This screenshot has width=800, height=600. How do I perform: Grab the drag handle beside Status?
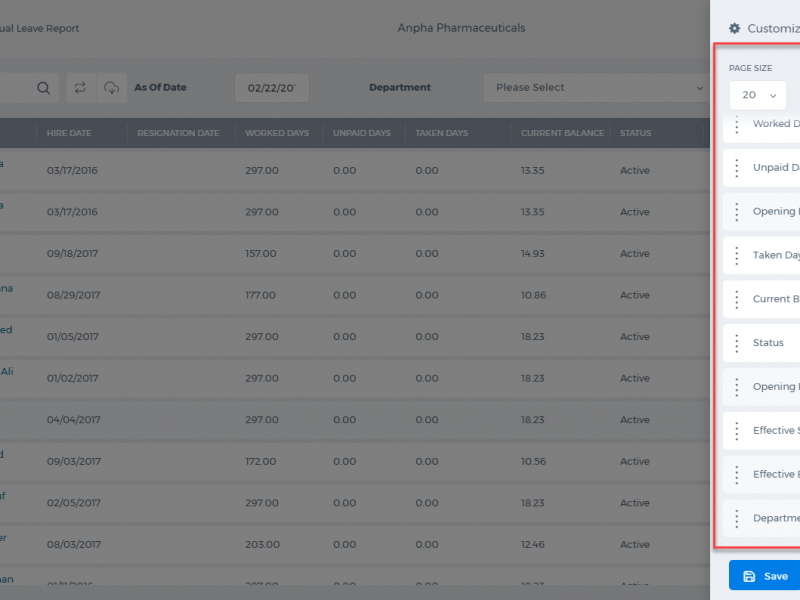737,343
